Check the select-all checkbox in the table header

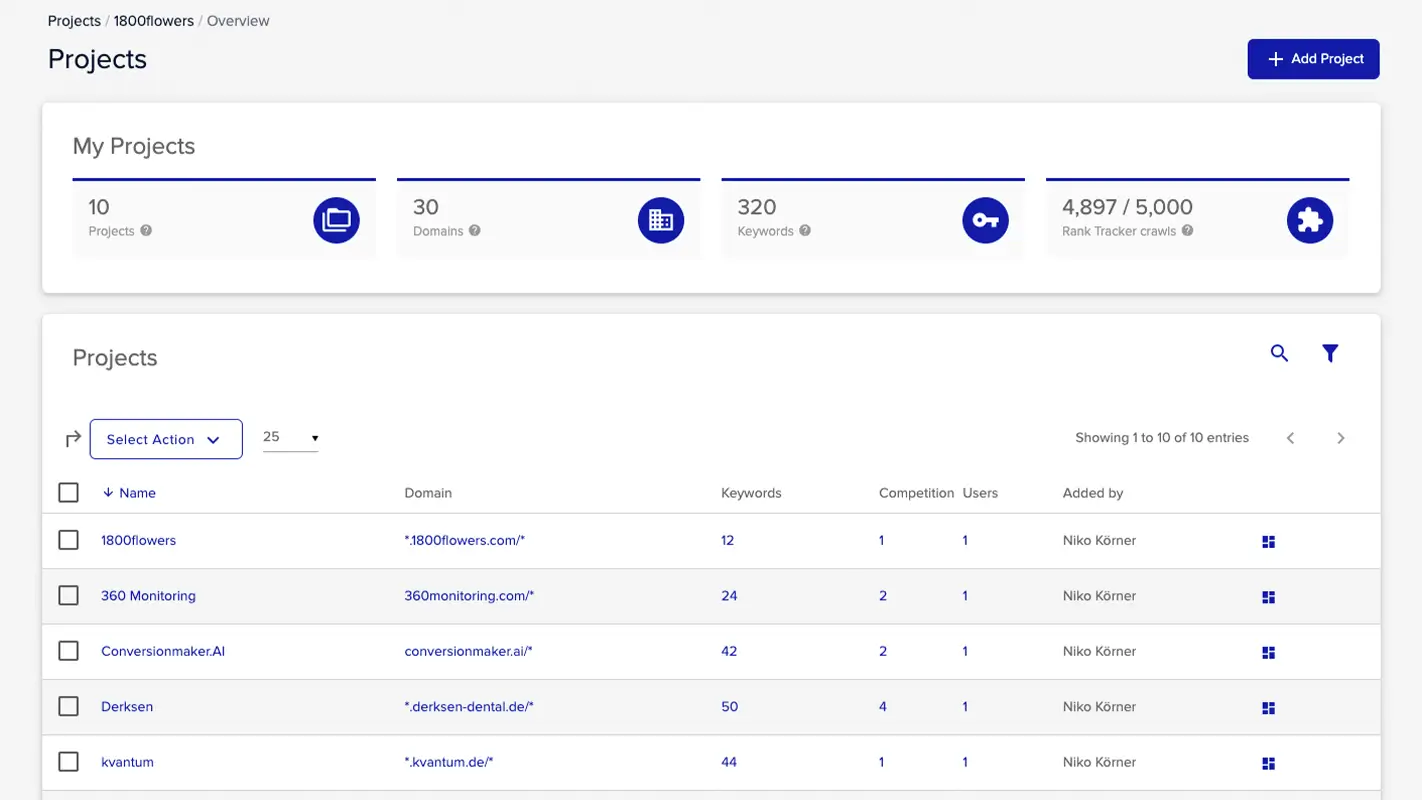point(68,492)
